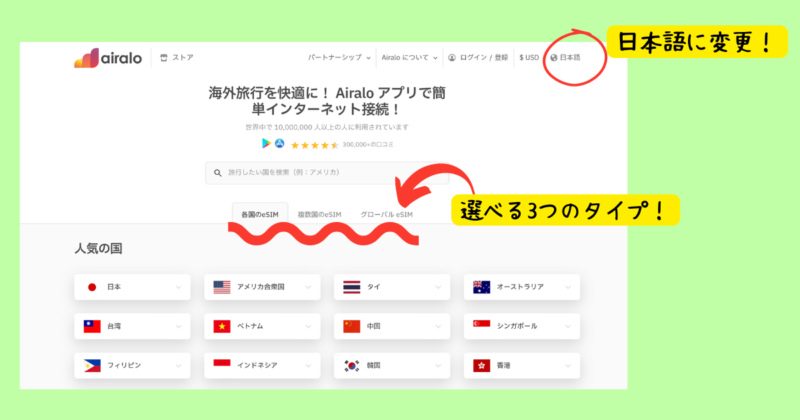Click the country search input field
800x420 pixels.
coord(327,173)
